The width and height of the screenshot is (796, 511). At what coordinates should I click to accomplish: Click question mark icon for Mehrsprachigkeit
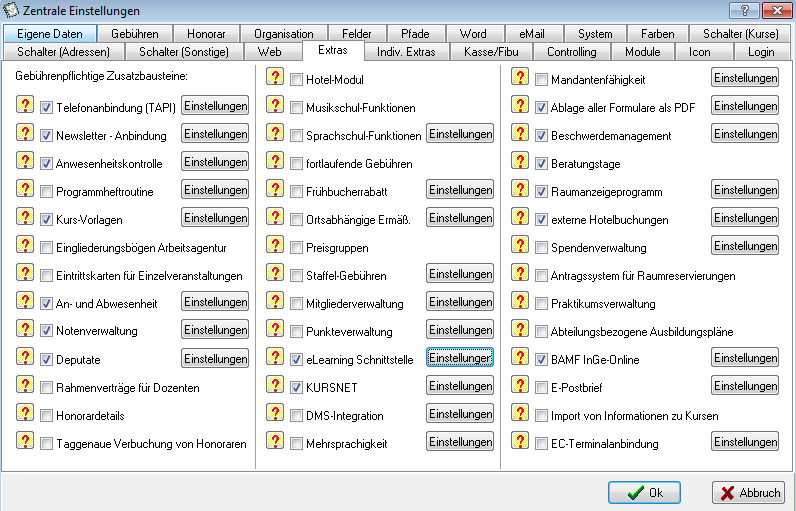pyautogui.click(x=275, y=440)
